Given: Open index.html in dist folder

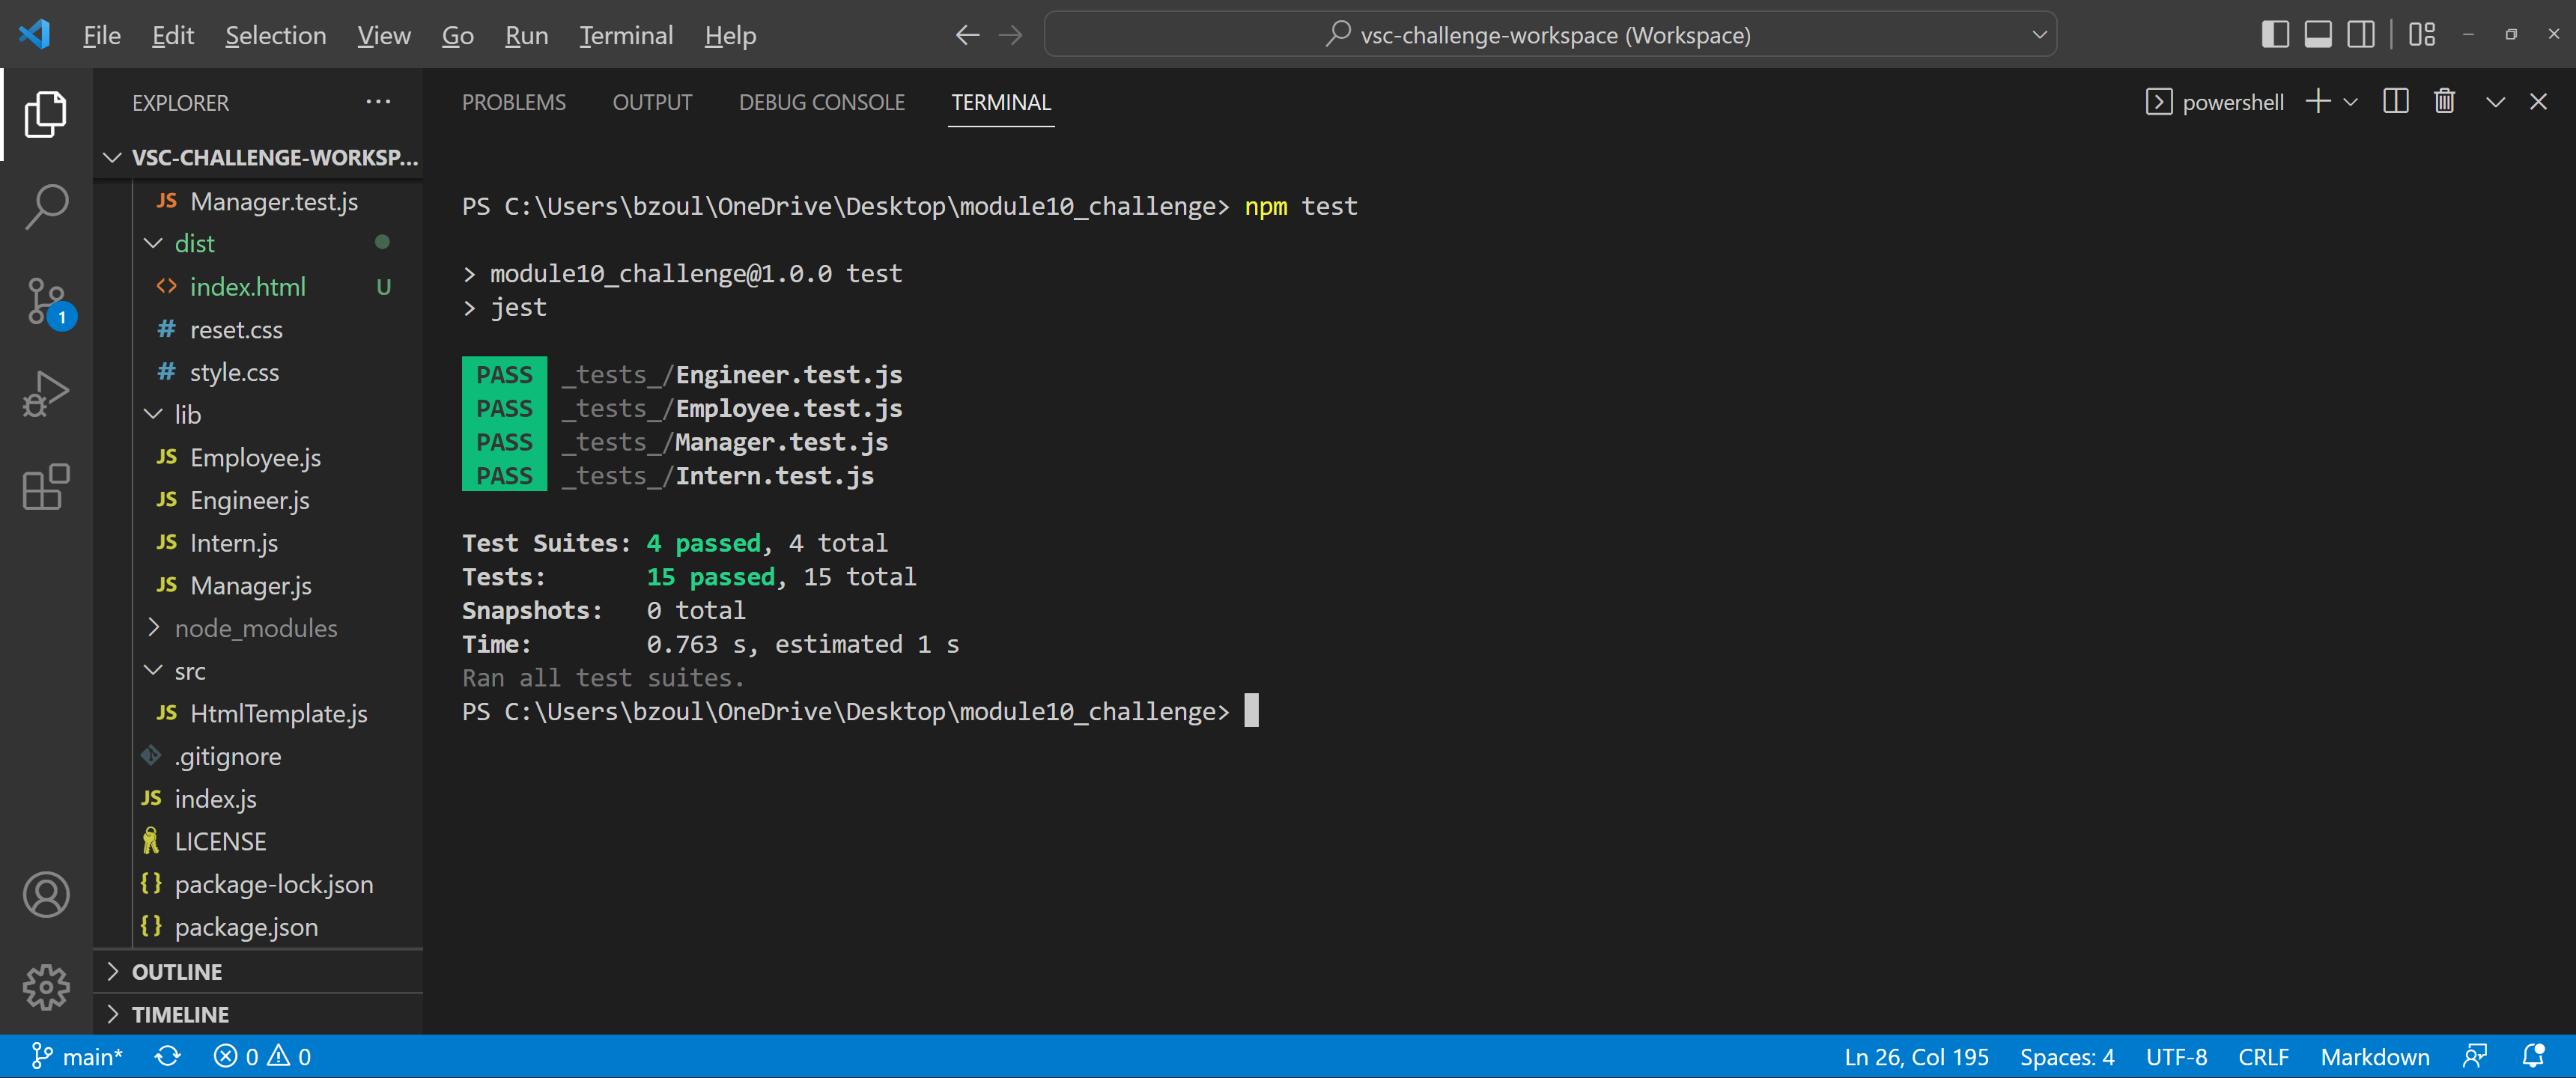Looking at the screenshot, I should 258,287.
